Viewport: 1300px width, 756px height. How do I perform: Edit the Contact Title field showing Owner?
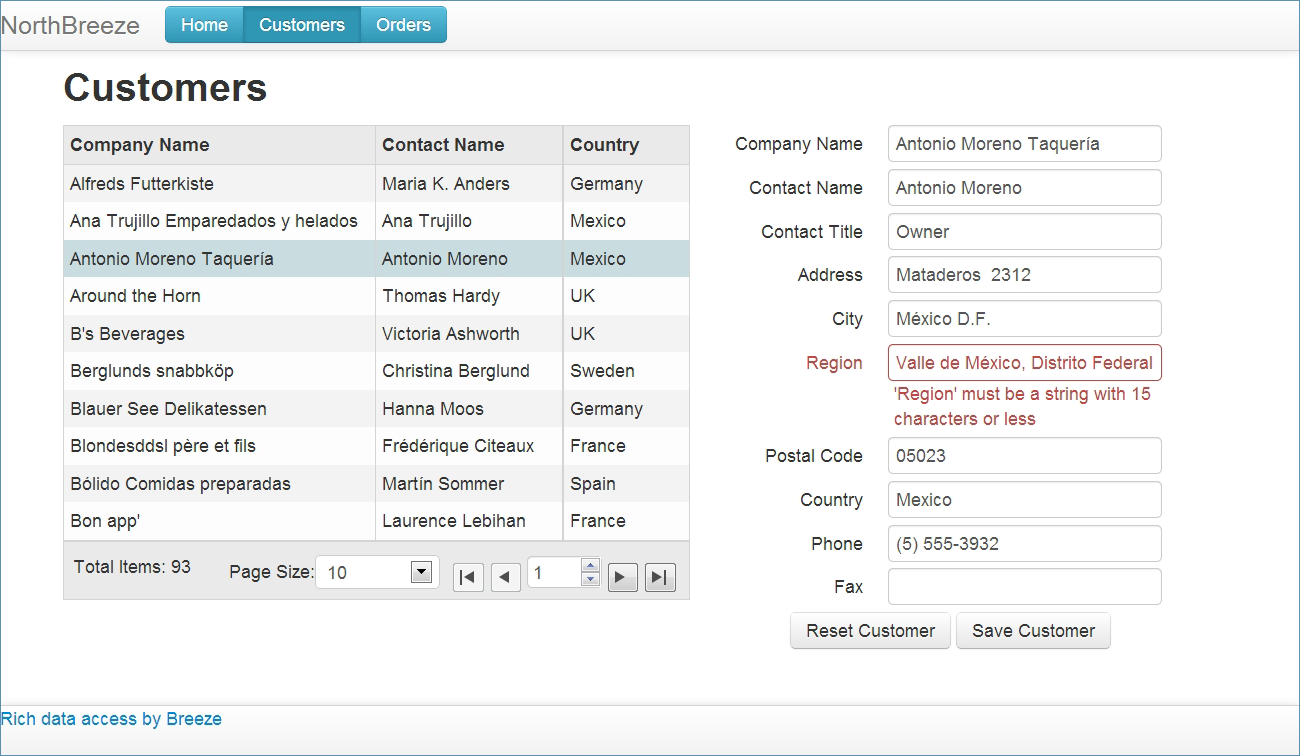pyautogui.click(x=1024, y=231)
